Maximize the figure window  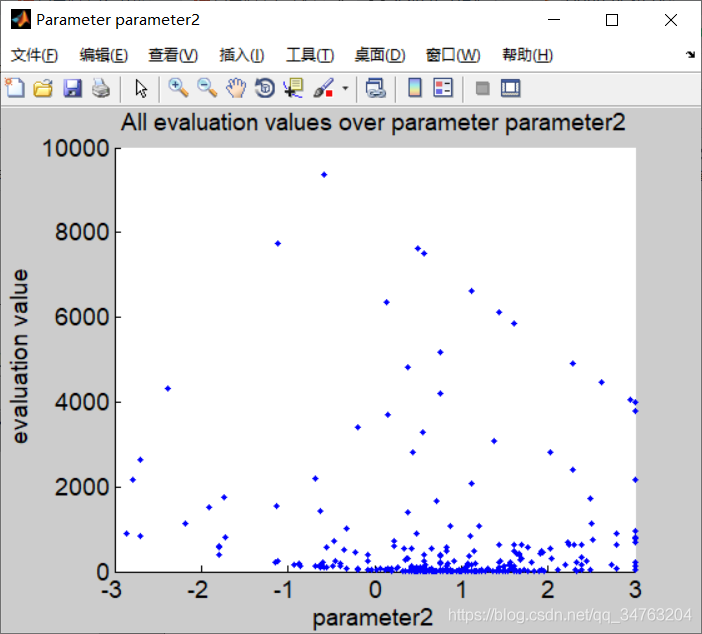tap(612, 20)
